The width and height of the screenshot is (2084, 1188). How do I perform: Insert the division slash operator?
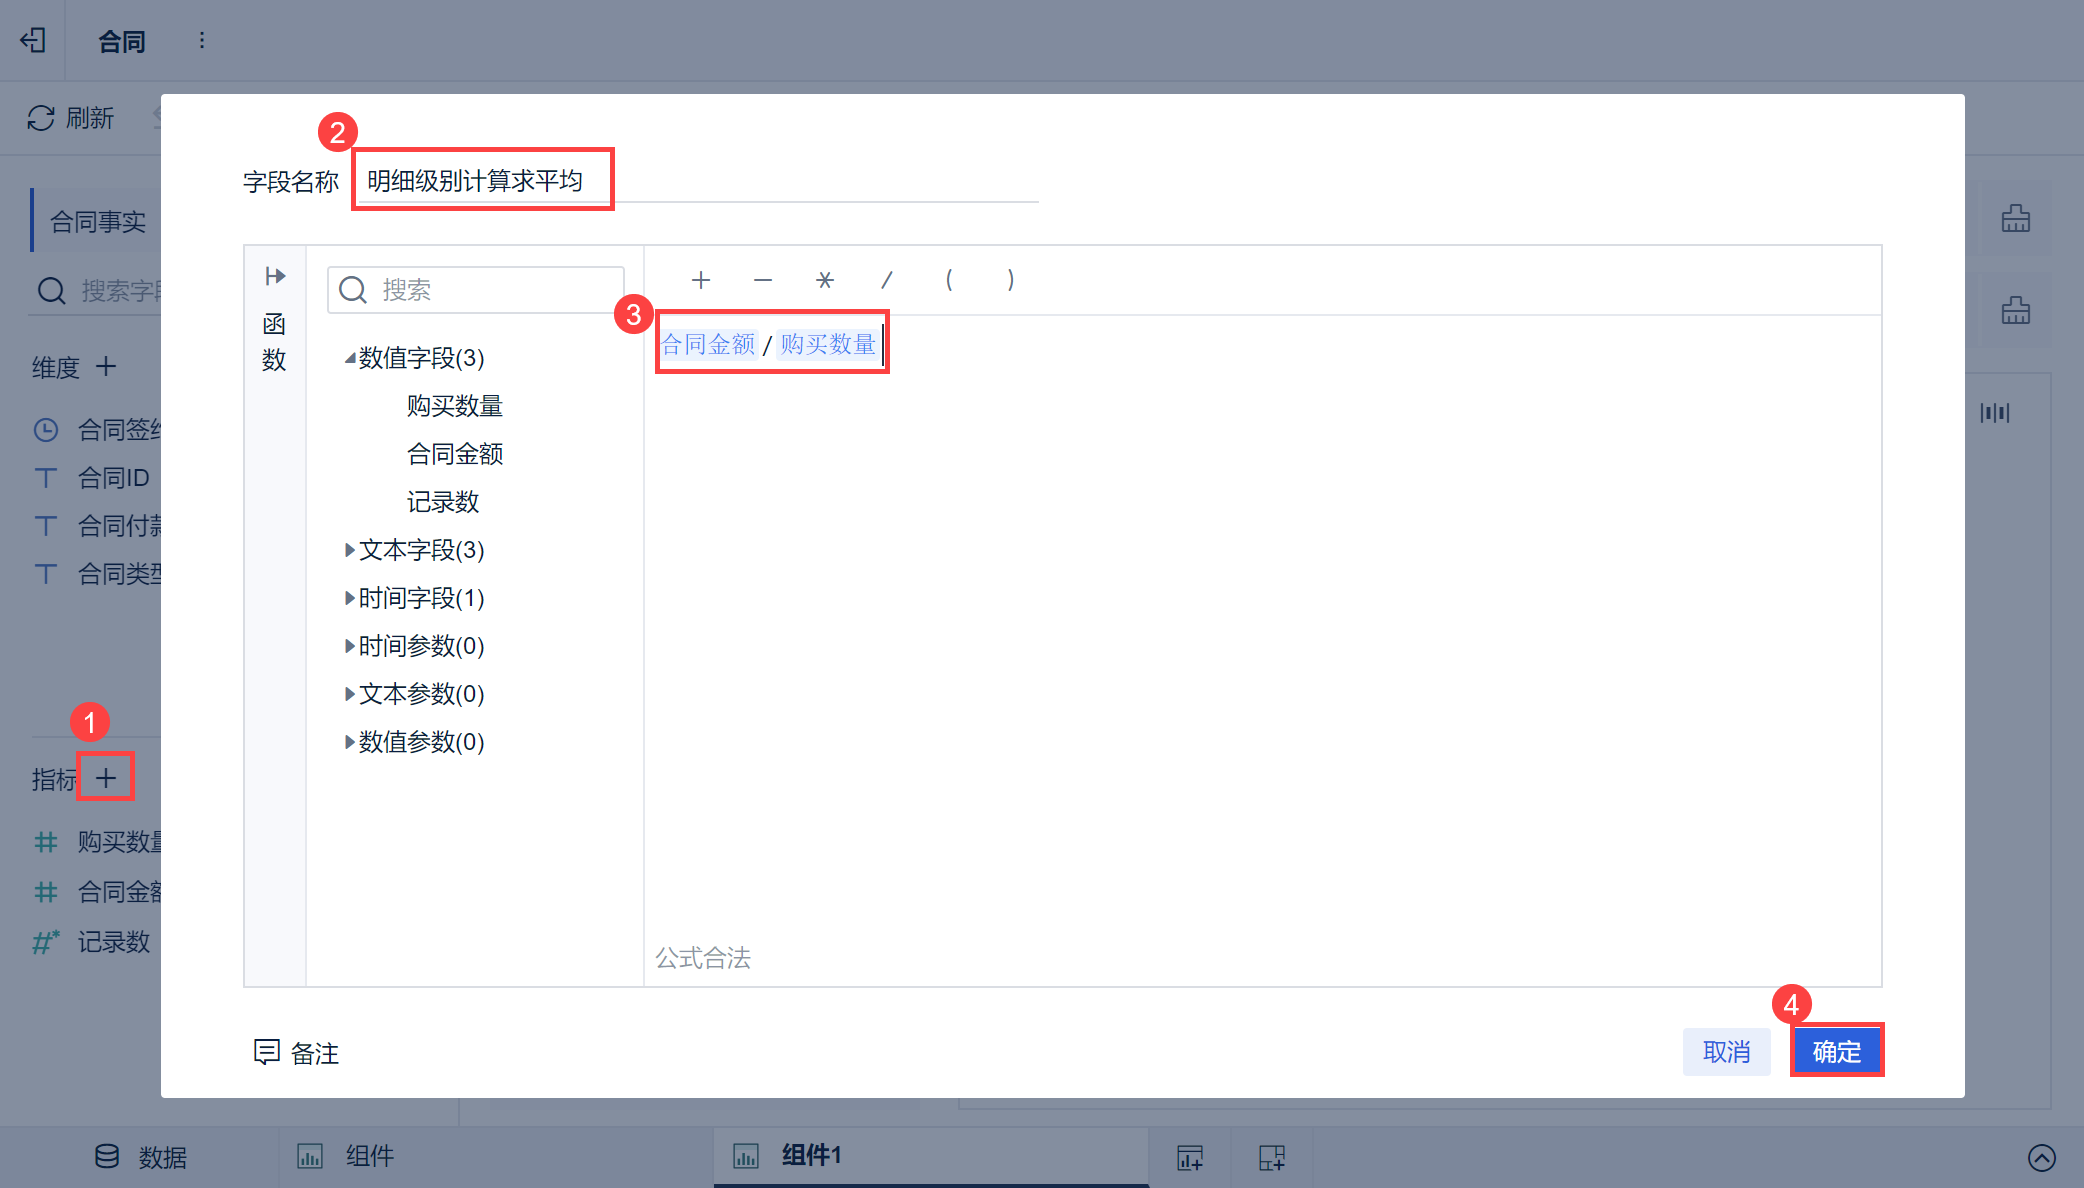(x=887, y=280)
